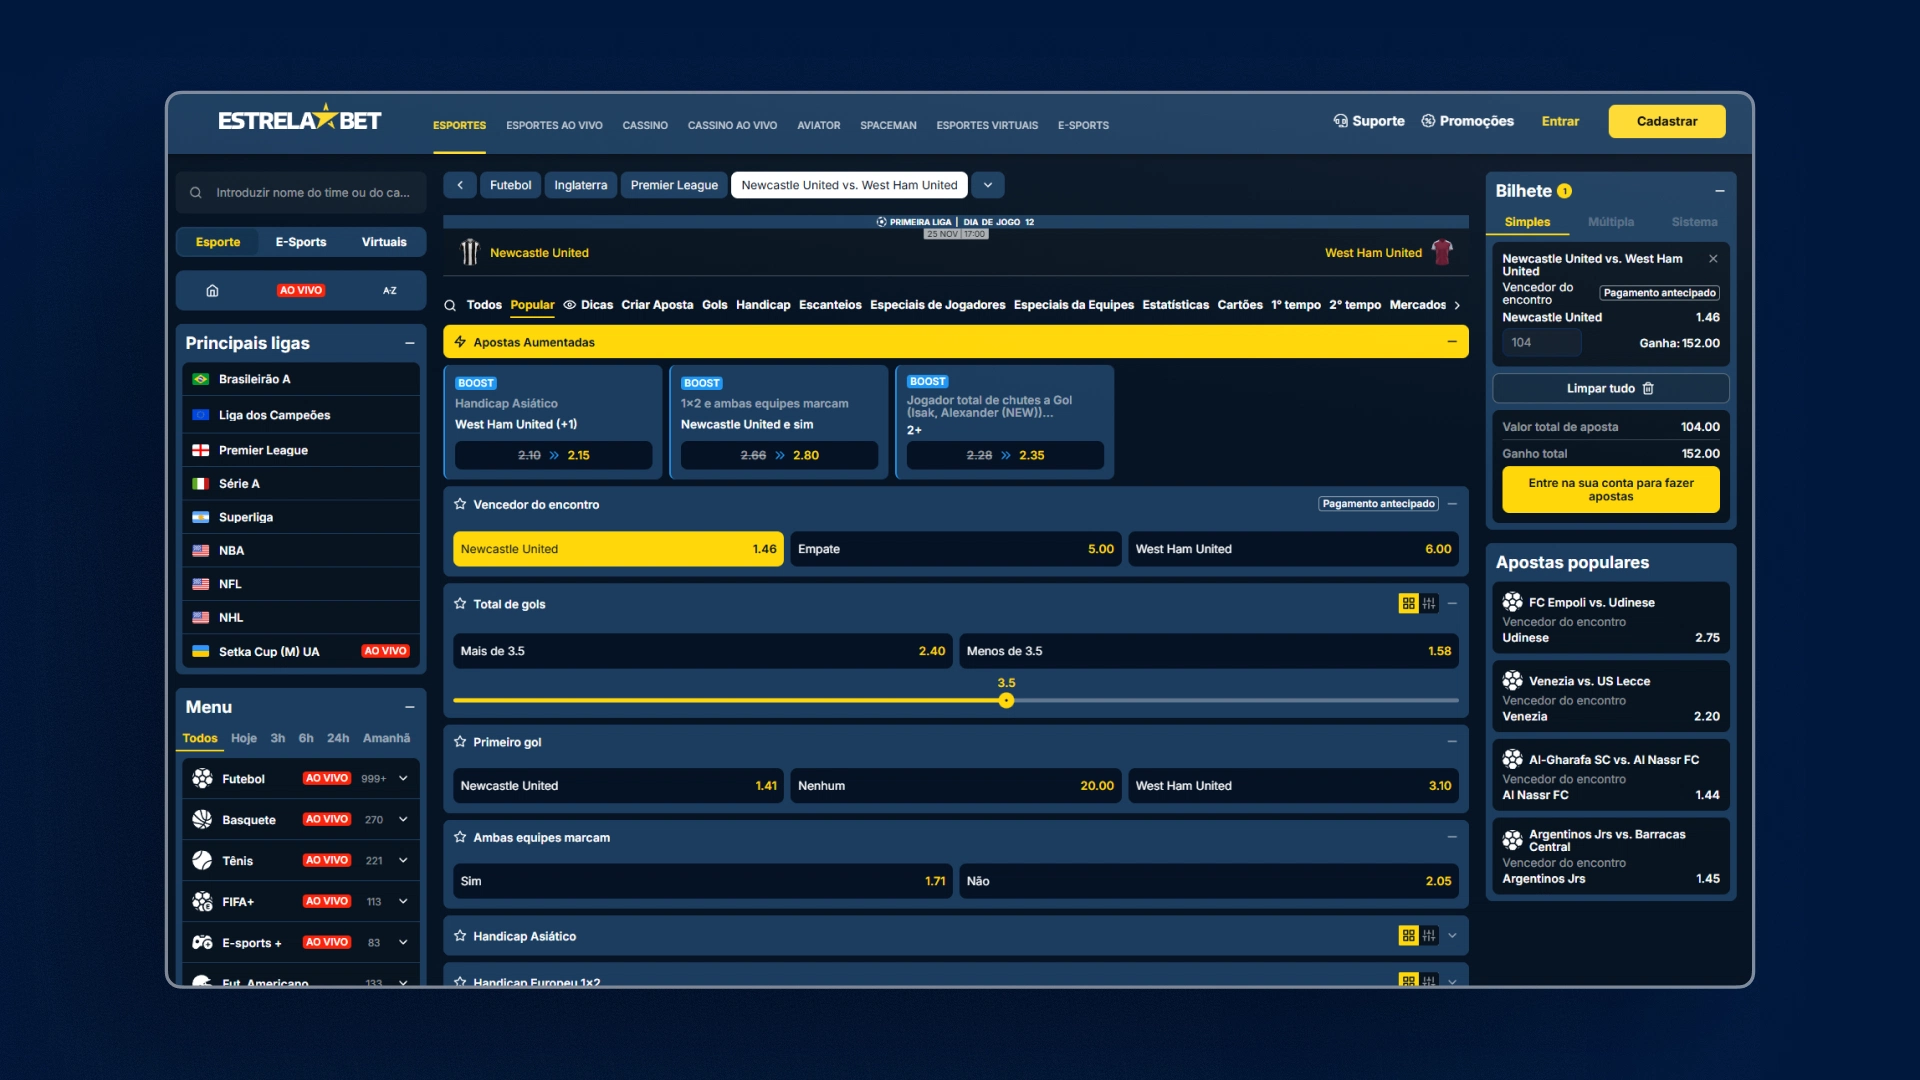Open the AZ alphabetical sports list

click(389, 291)
